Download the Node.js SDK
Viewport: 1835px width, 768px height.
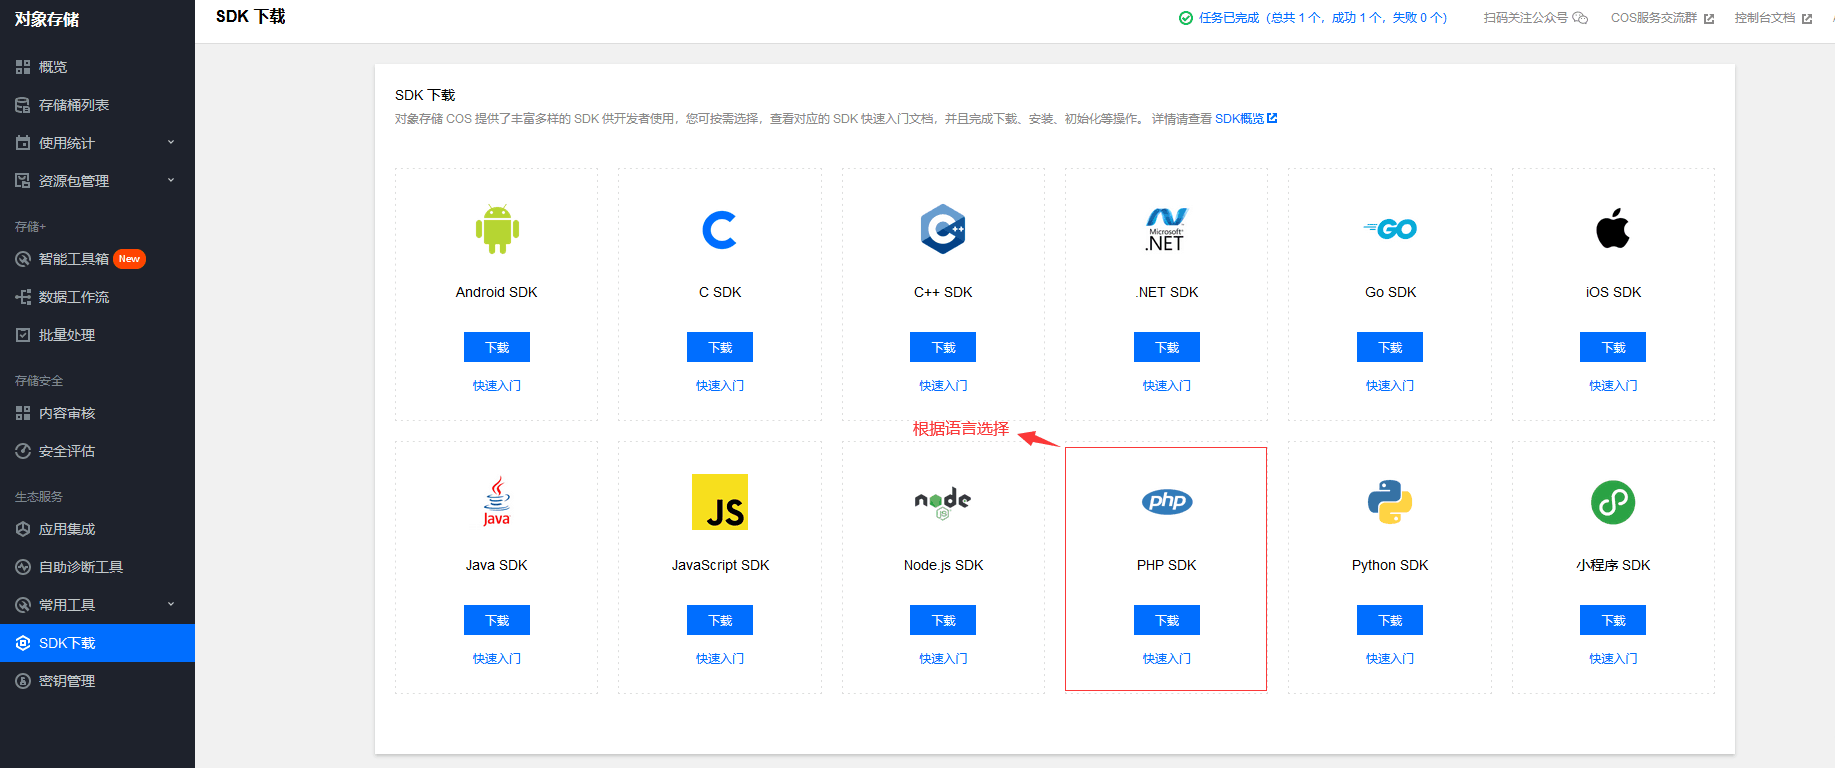(943, 620)
